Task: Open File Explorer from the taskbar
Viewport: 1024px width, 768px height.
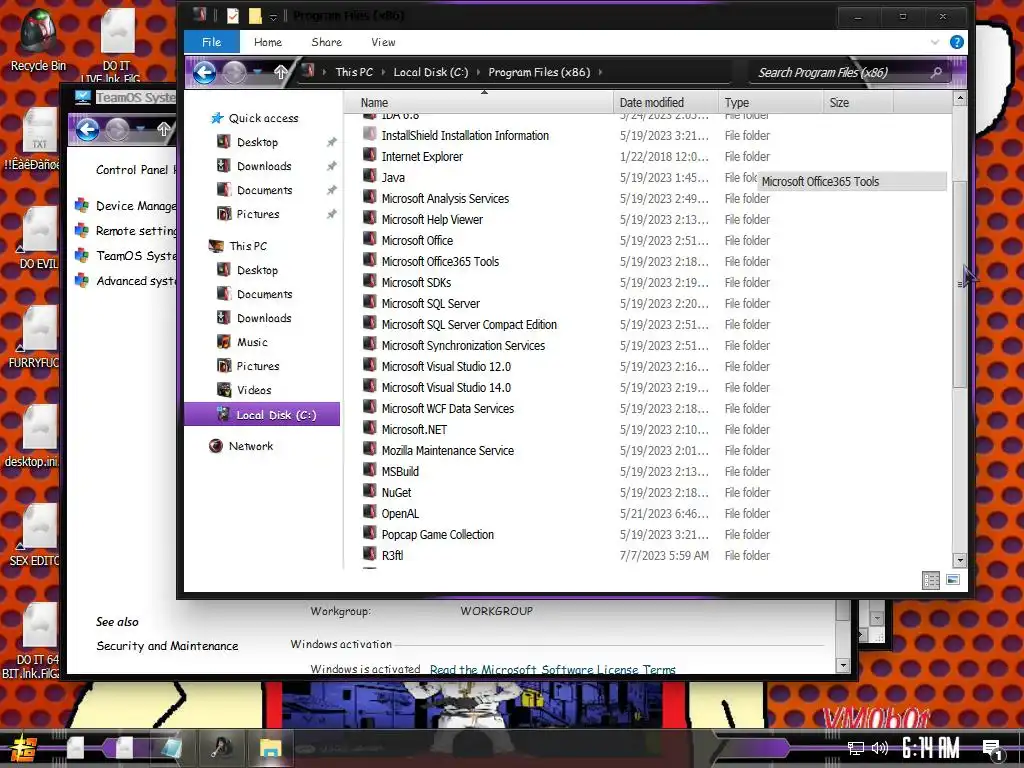Action: [x=270, y=748]
